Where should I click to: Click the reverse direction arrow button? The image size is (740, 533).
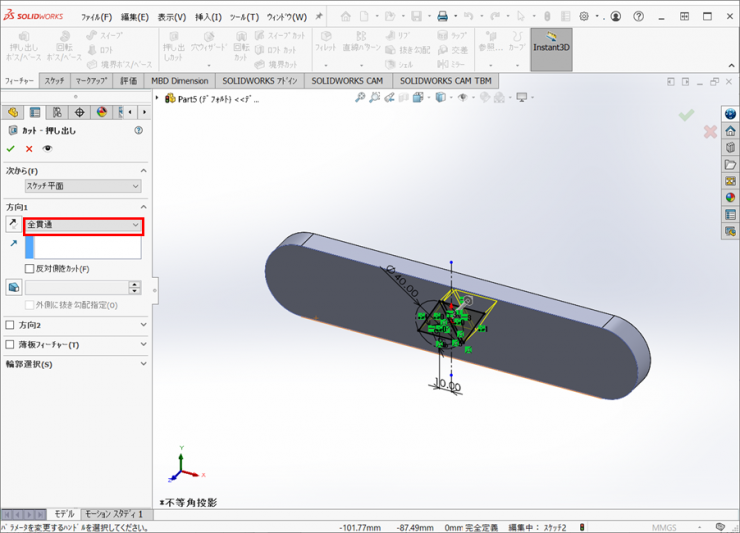[13, 226]
